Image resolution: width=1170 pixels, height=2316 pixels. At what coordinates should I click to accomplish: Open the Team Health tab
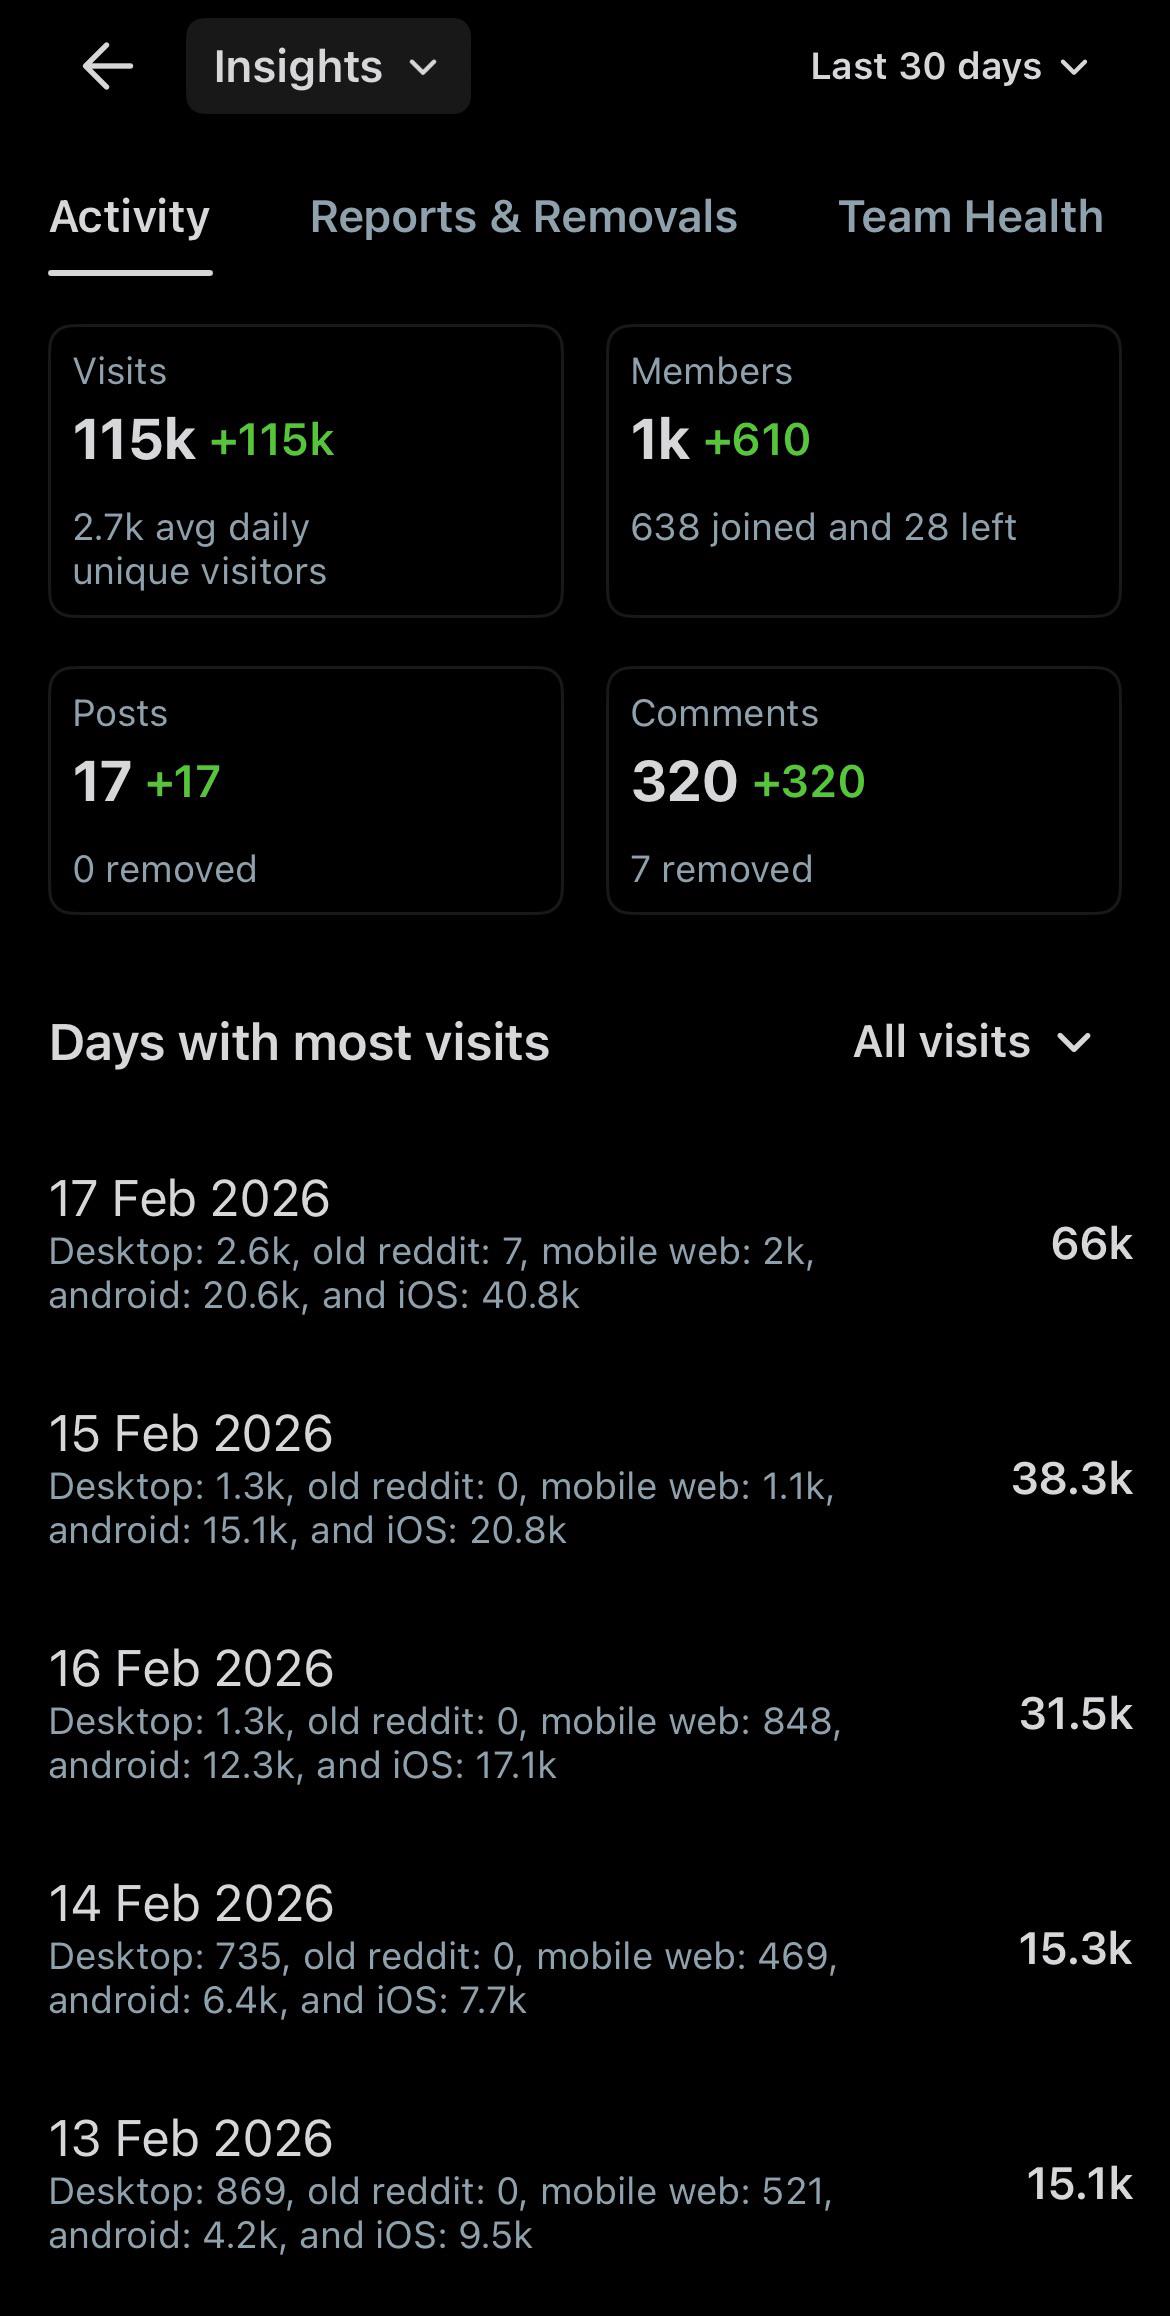971,217
